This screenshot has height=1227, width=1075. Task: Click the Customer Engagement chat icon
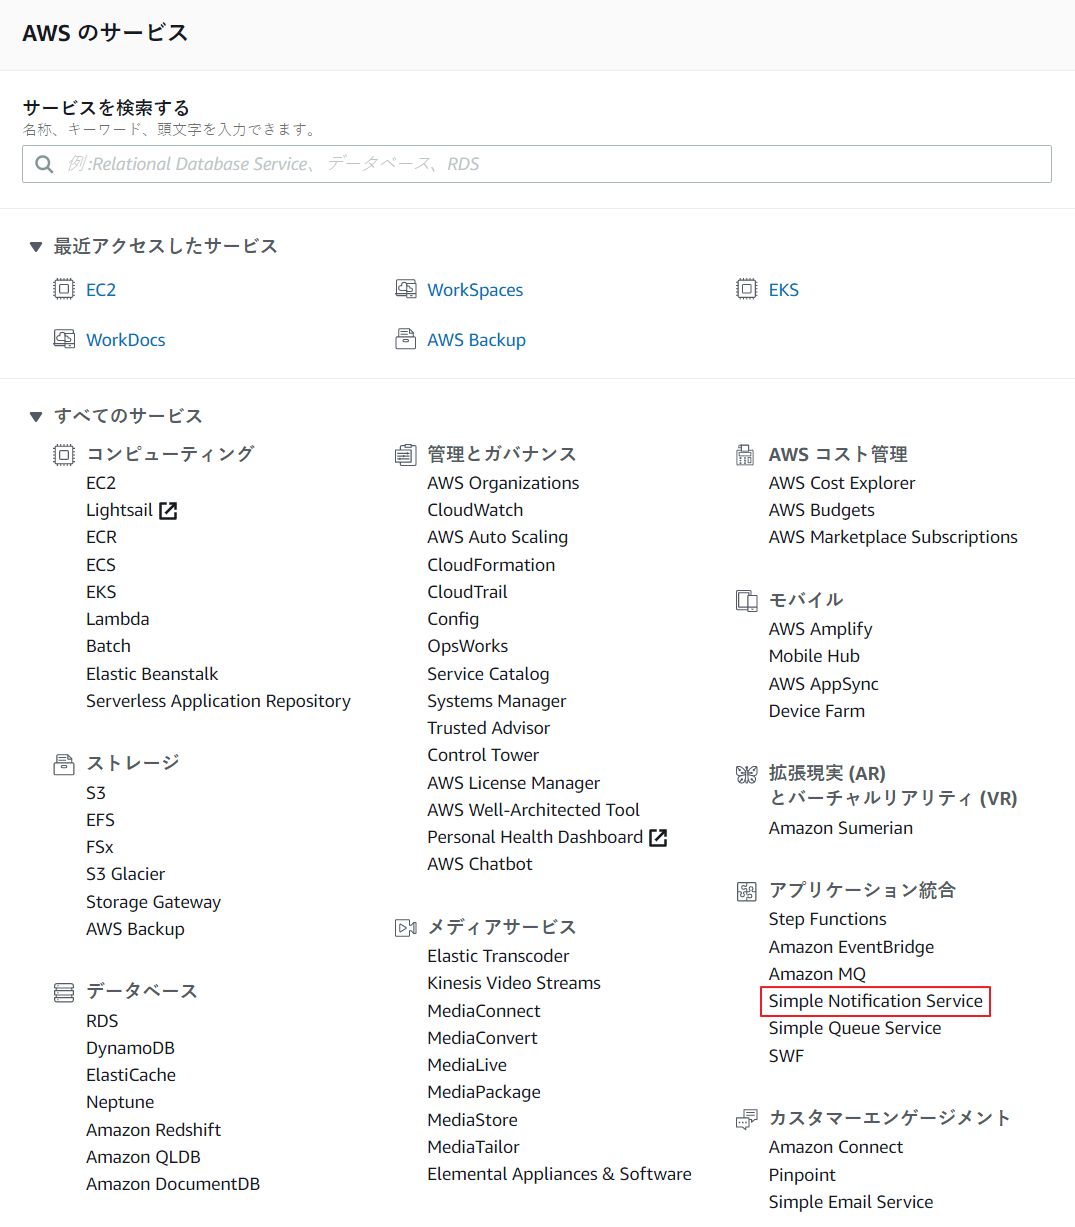click(x=746, y=1119)
